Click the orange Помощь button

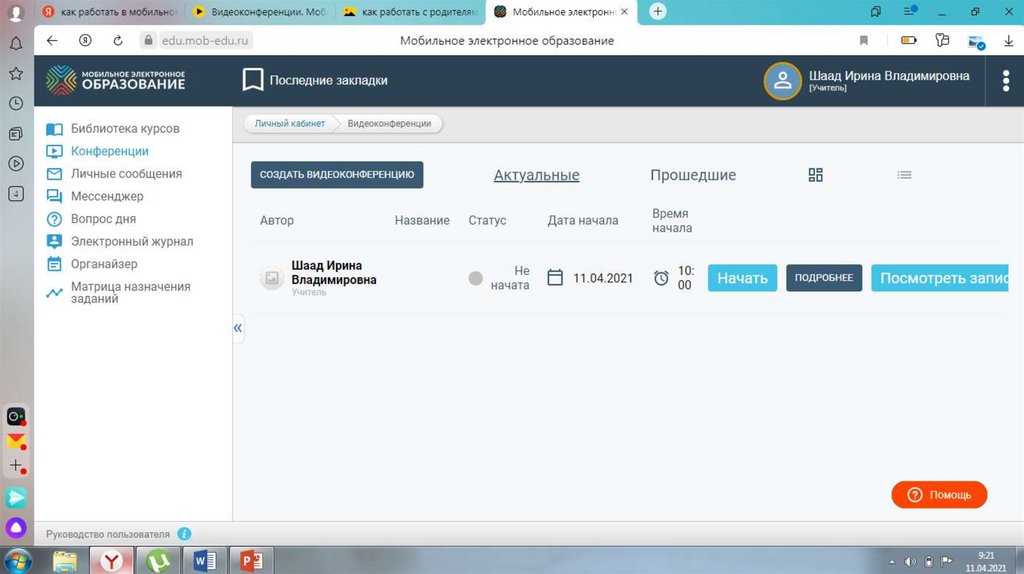(x=939, y=495)
